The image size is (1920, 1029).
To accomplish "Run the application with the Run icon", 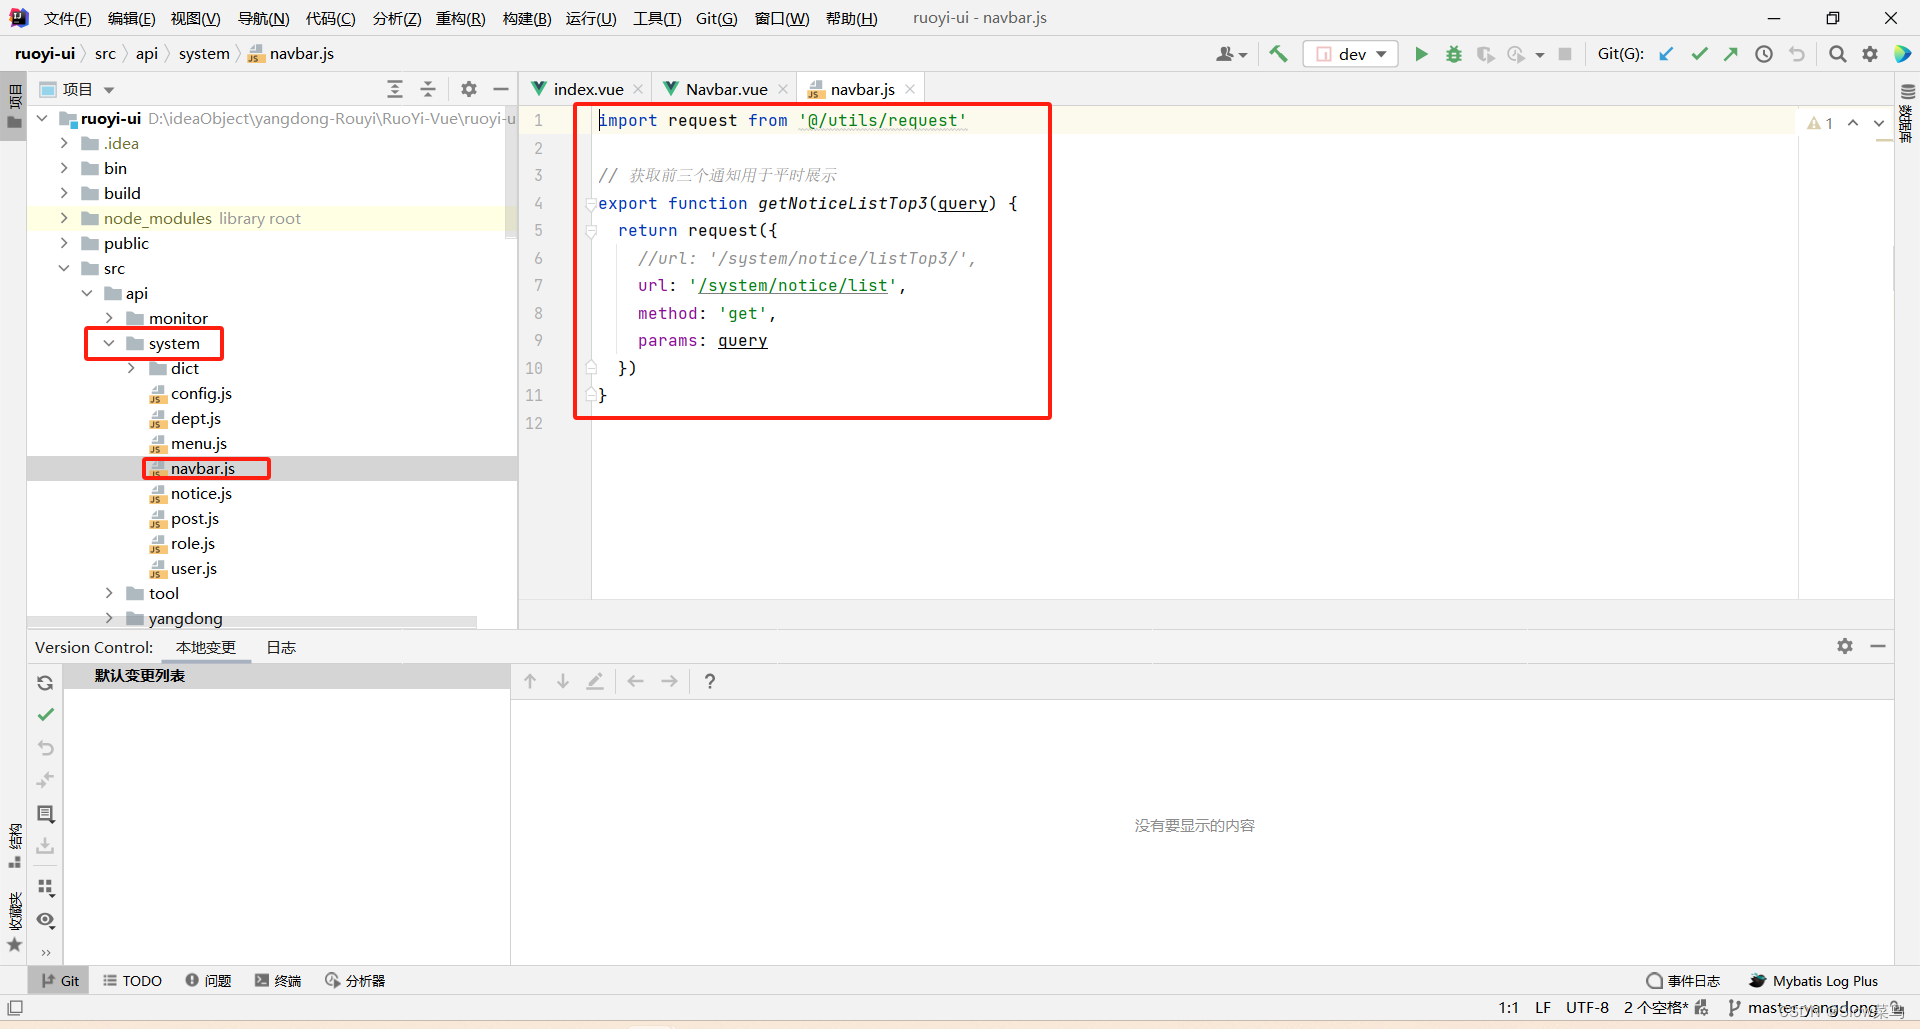I will click(1421, 54).
